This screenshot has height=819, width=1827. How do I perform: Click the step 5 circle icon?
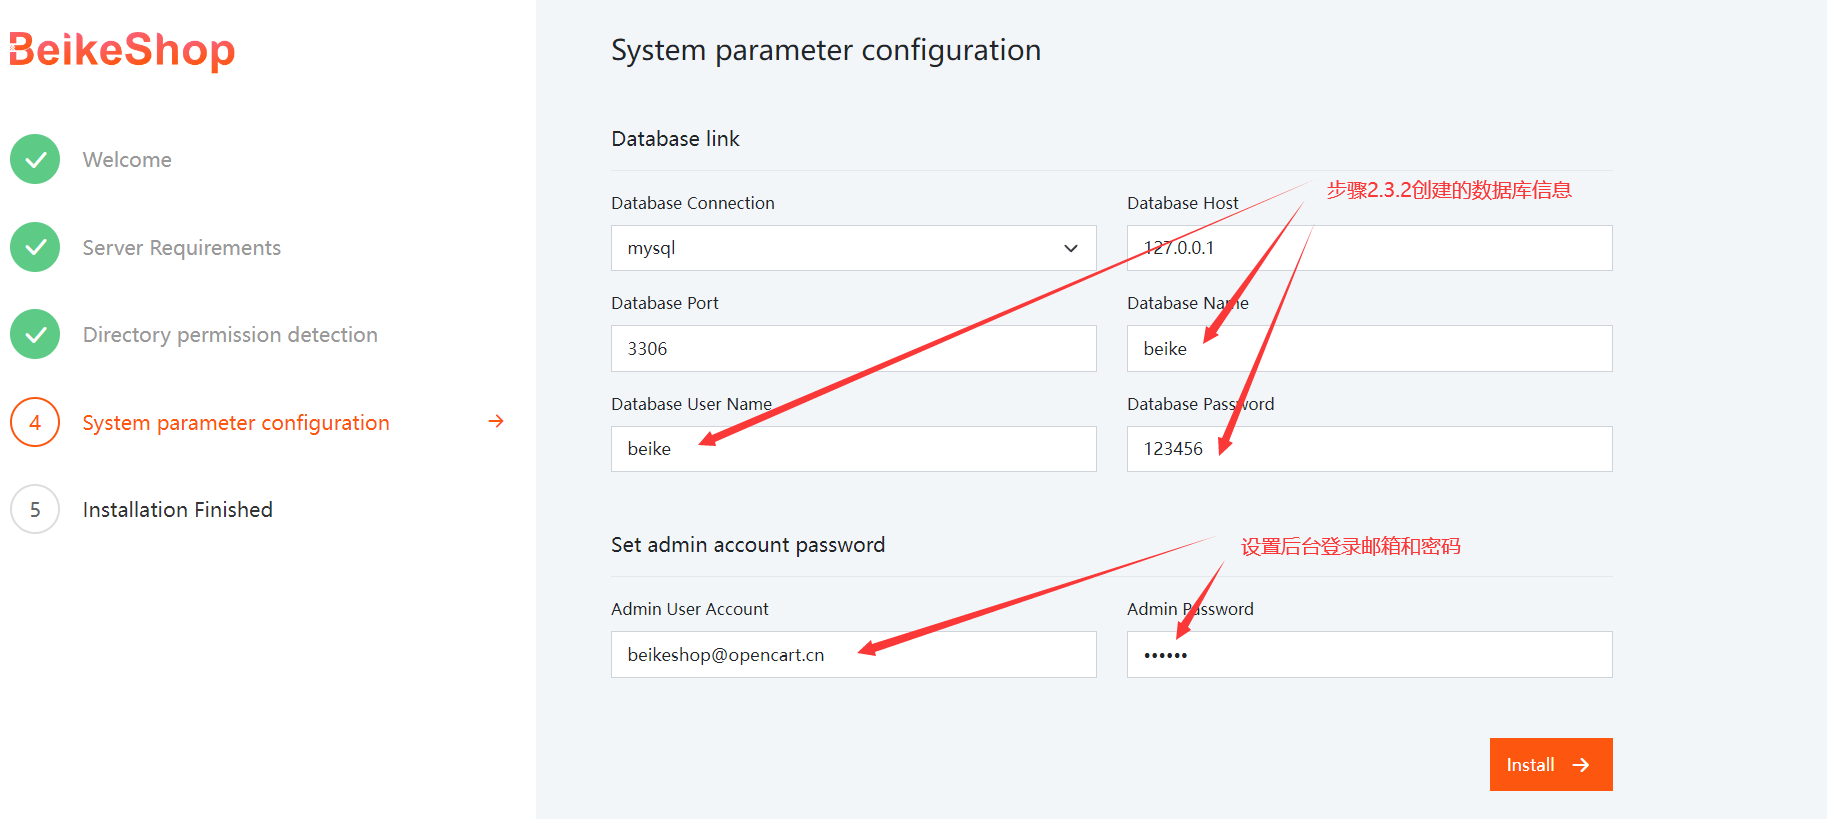click(35, 509)
